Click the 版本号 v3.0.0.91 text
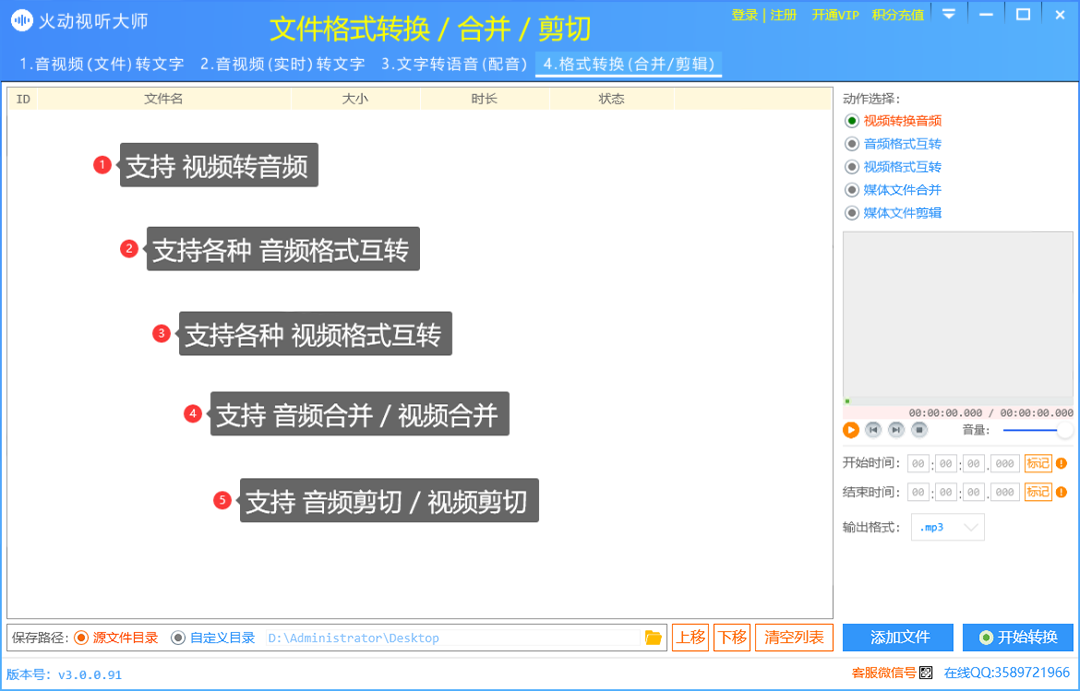 (x=64, y=674)
